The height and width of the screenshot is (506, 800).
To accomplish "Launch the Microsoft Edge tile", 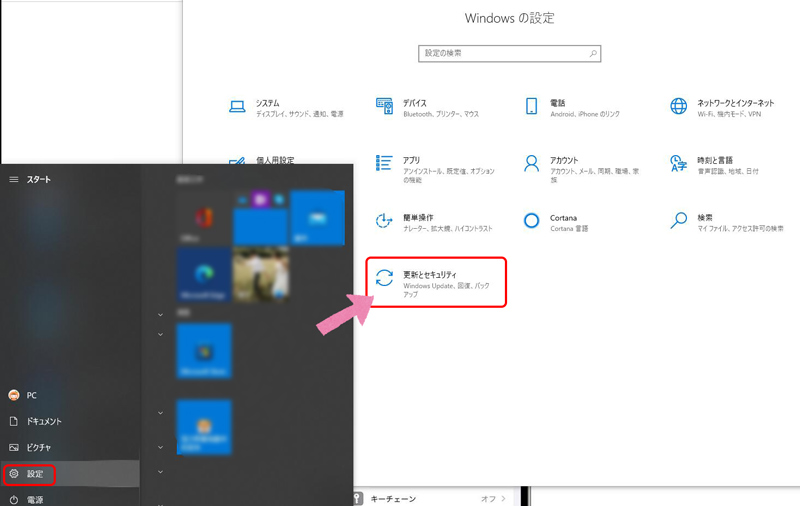I will point(204,275).
